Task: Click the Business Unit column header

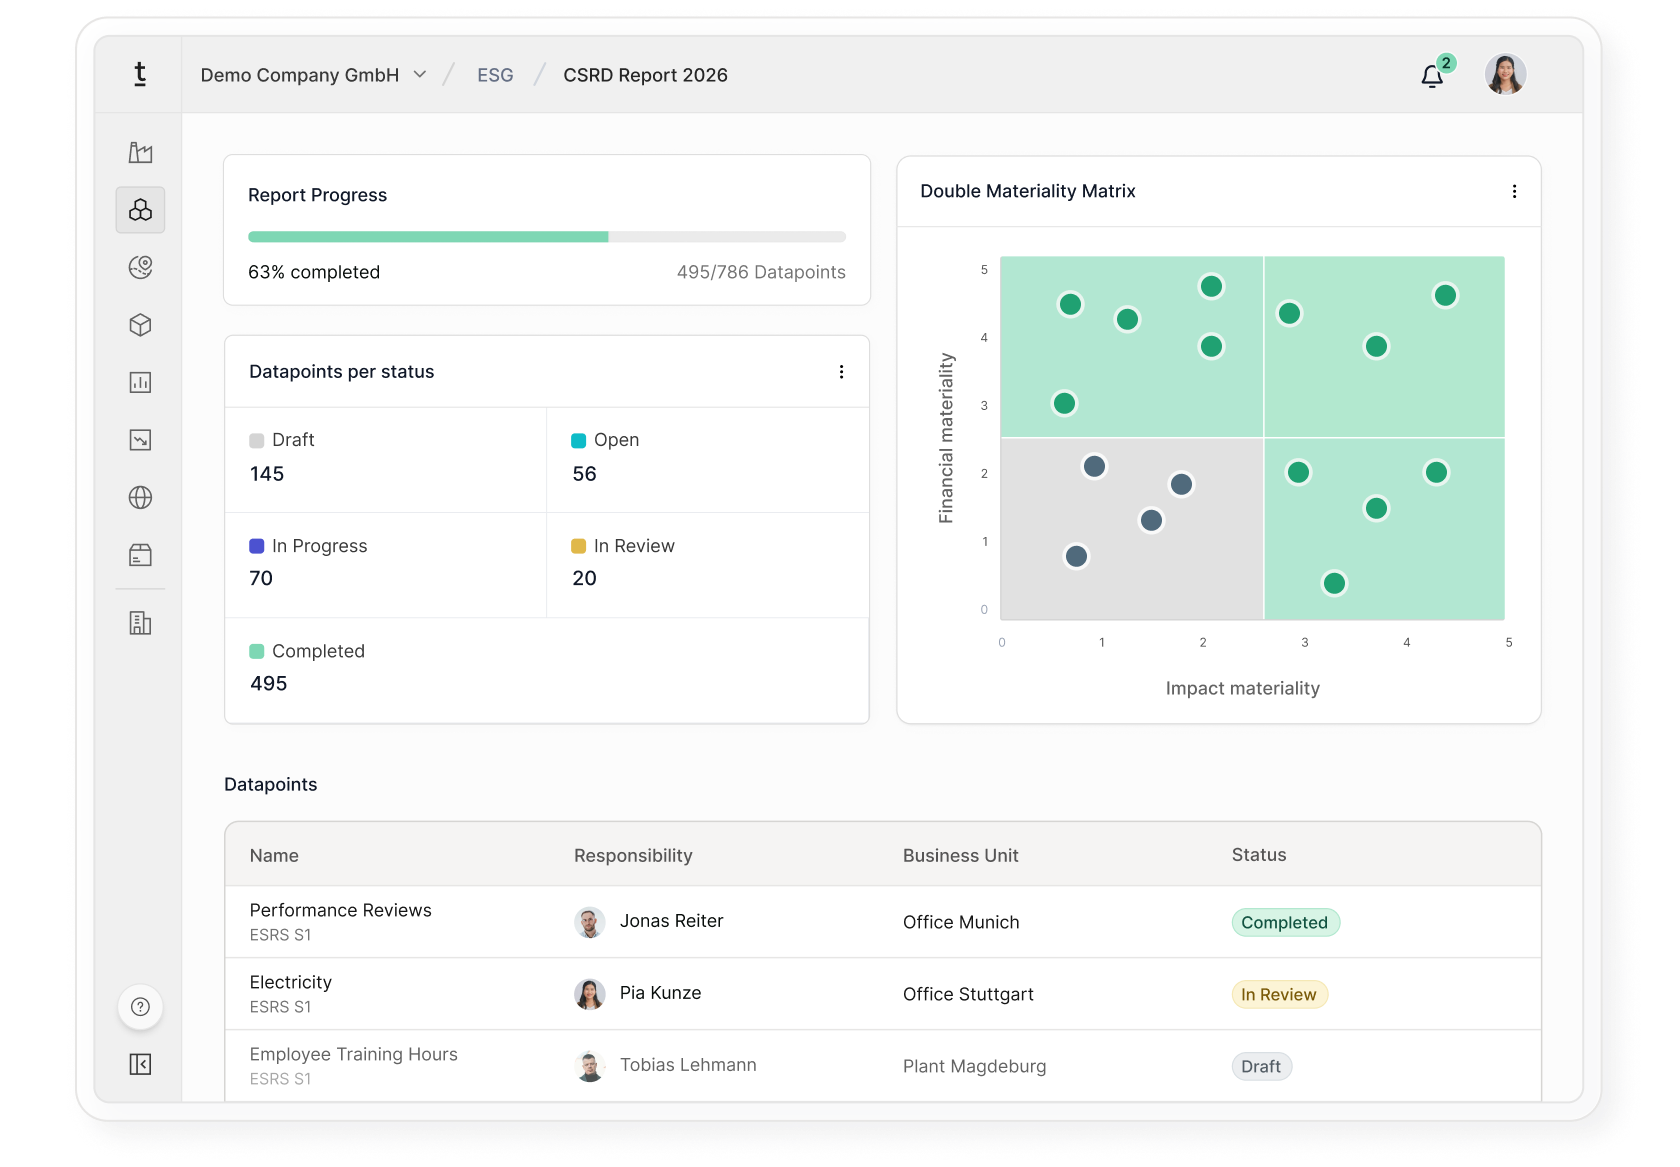Action: (960, 855)
